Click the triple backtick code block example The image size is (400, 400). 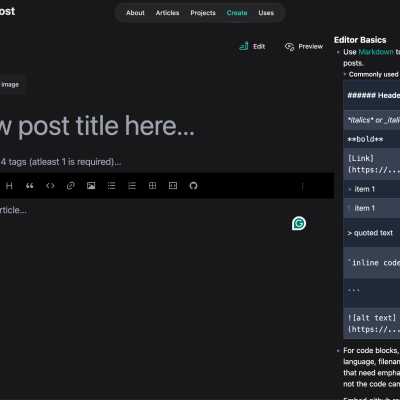point(371,293)
